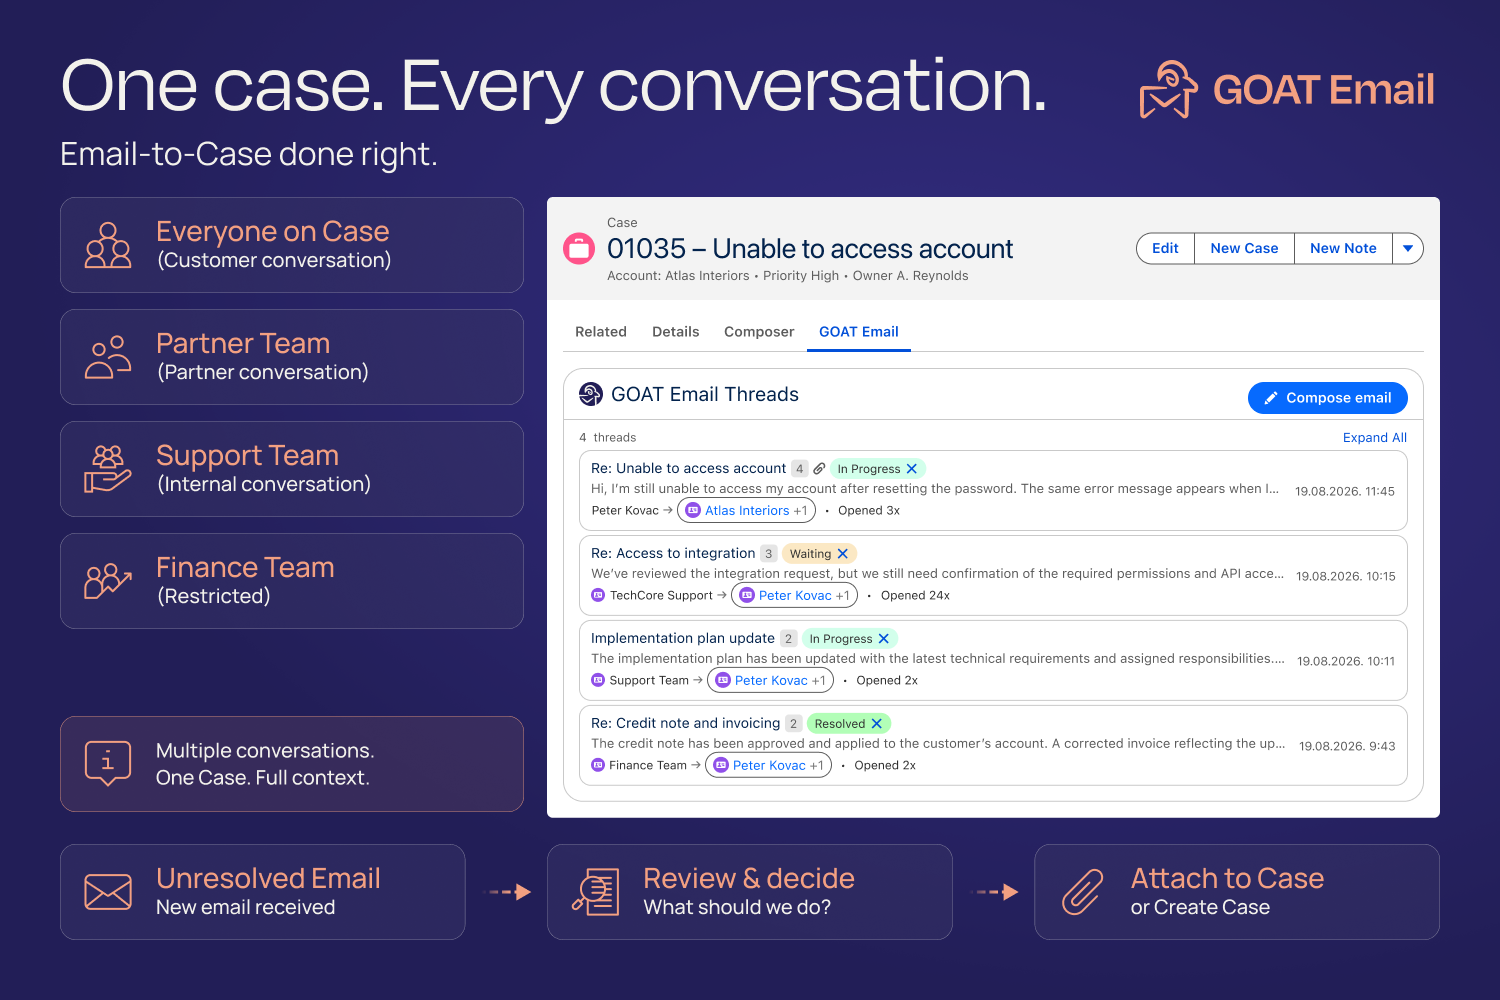The width and height of the screenshot is (1500, 1000).
Task: Click the New Note button
Action: (1343, 248)
